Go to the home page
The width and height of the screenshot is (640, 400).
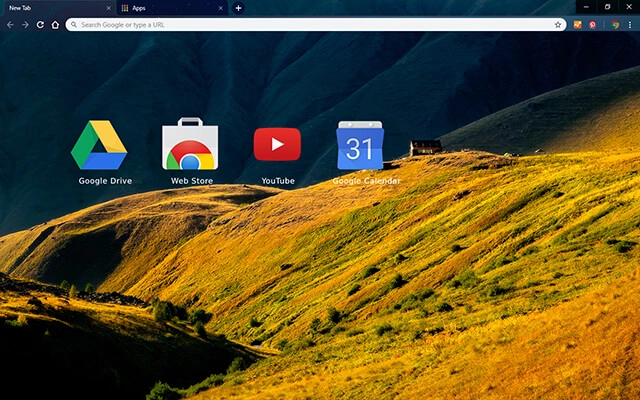[x=55, y=25]
